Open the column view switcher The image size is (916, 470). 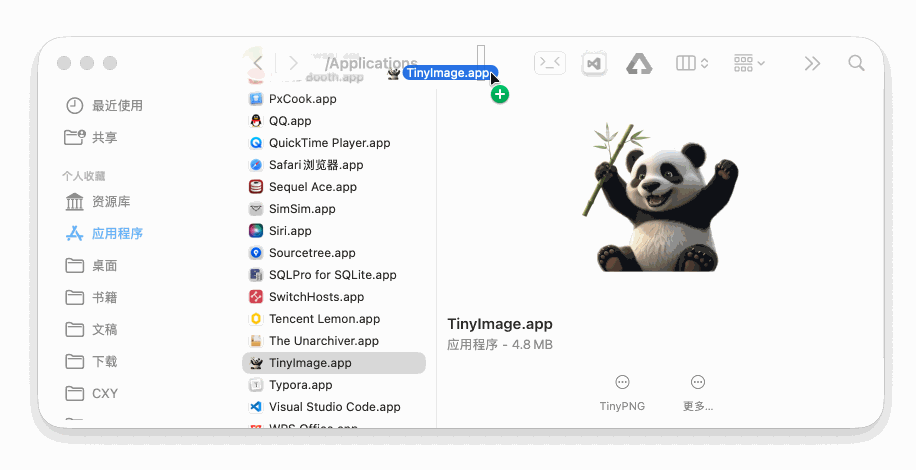tap(692, 63)
